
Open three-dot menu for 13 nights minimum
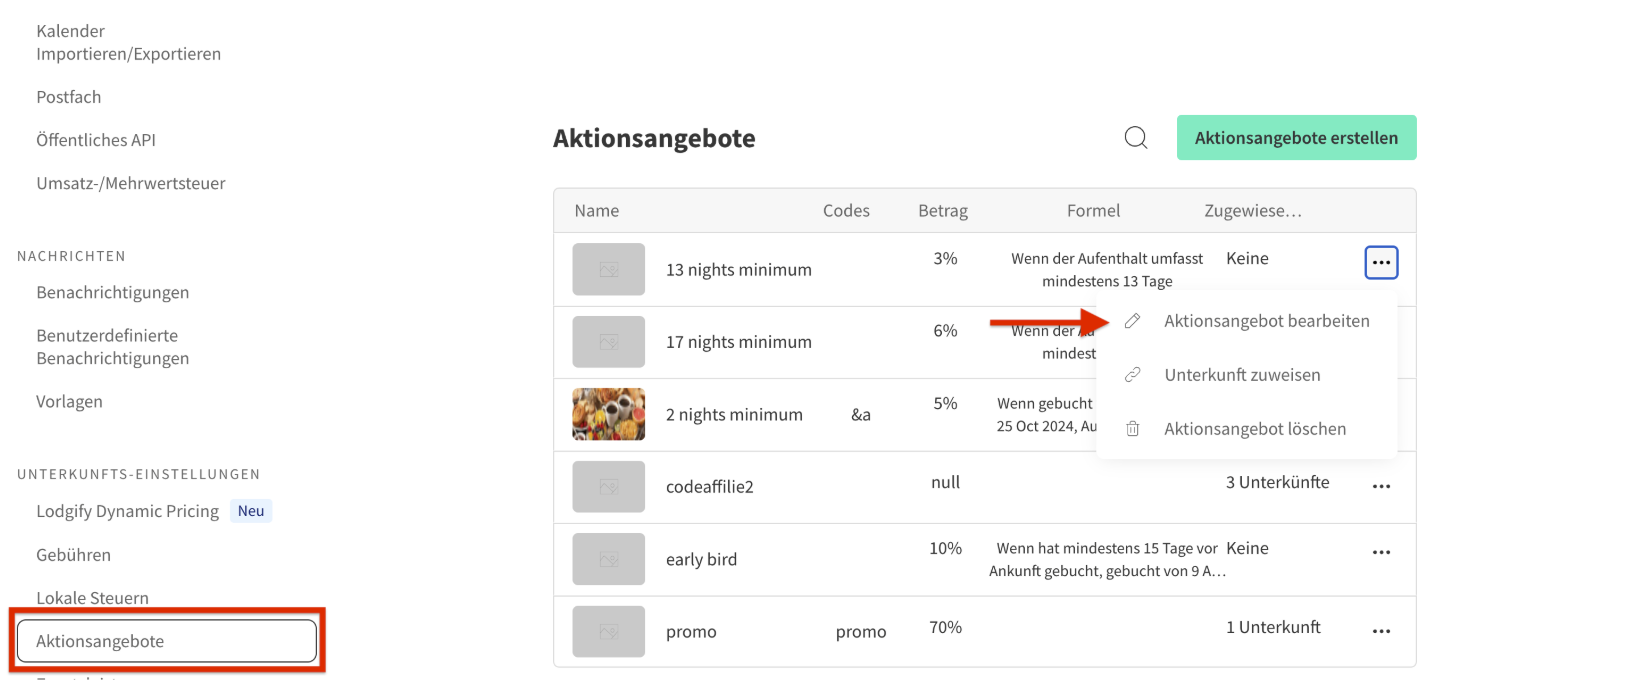pos(1381,263)
